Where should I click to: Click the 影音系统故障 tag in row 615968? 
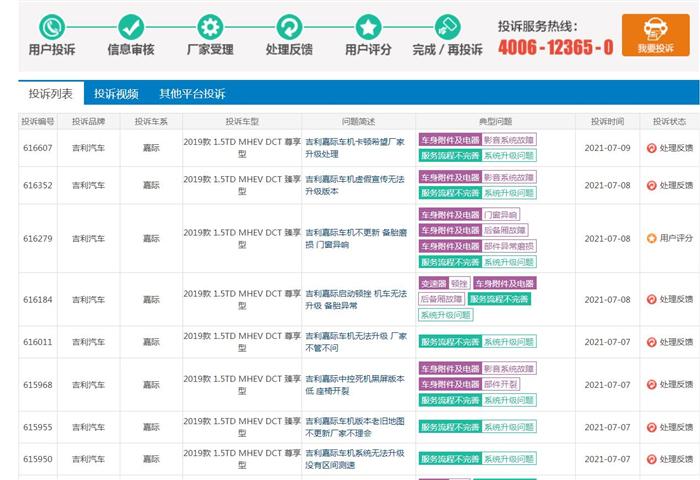(509, 369)
